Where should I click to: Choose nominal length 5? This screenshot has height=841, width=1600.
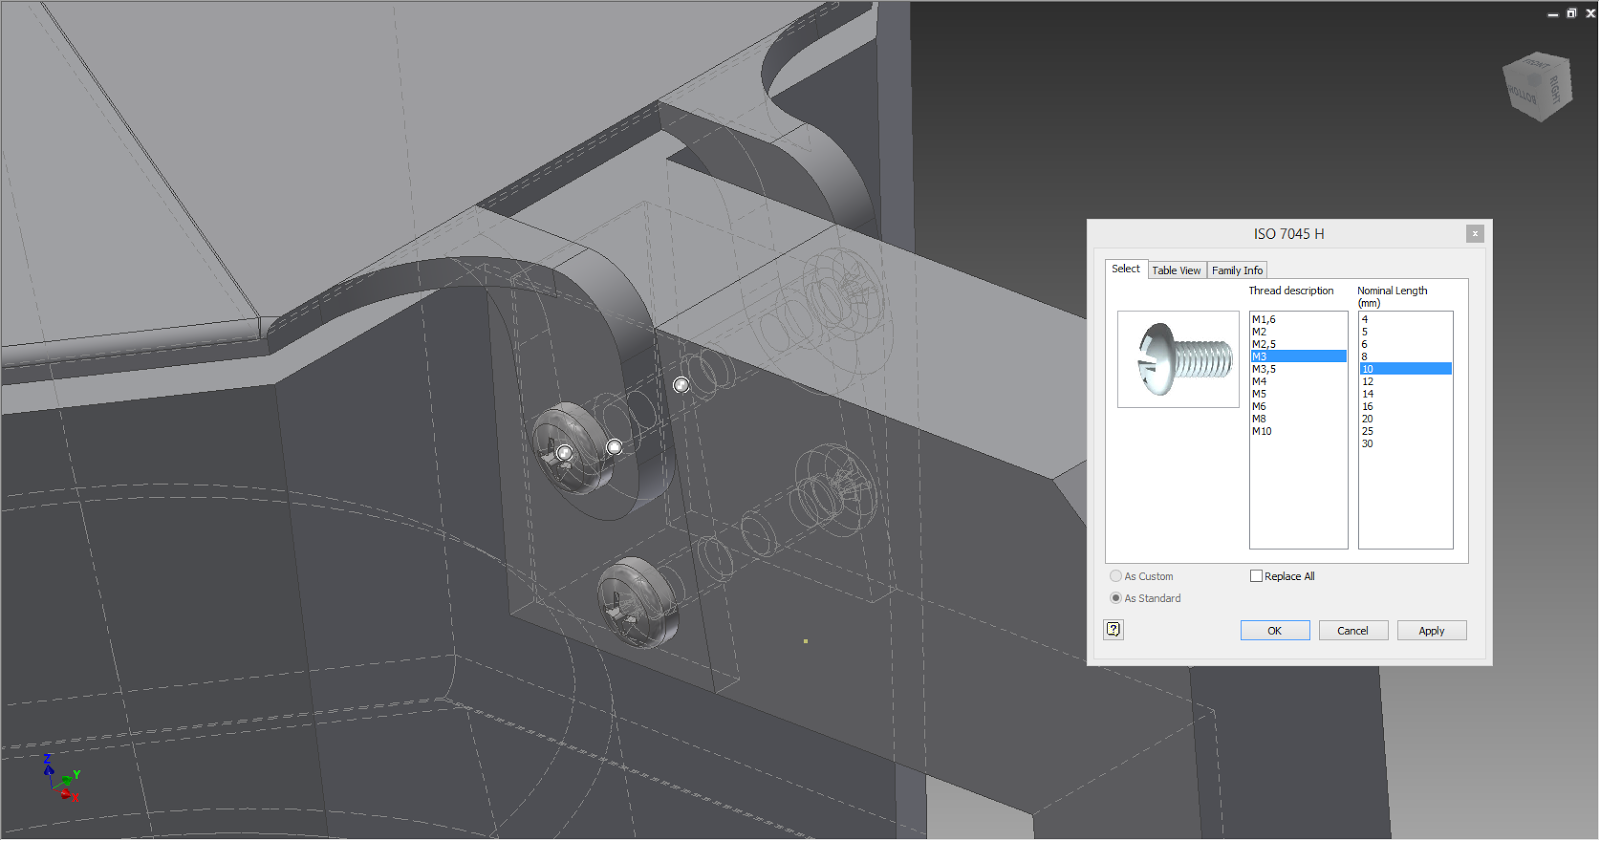pos(1405,332)
